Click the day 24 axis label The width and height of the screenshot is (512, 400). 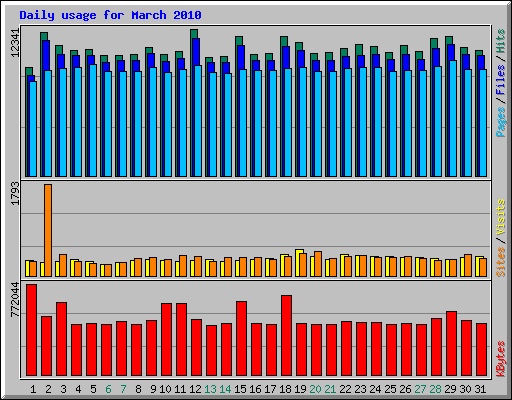(x=375, y=389)
